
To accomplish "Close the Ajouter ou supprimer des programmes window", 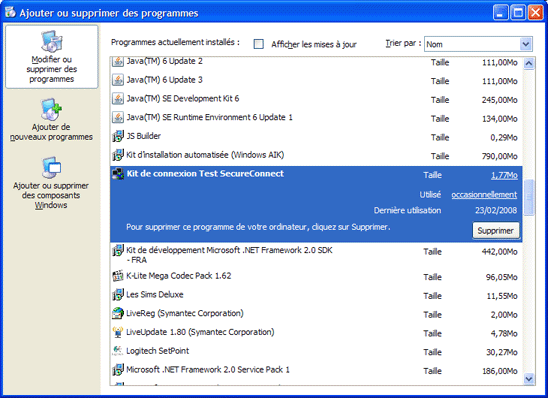I will (535, 13).
